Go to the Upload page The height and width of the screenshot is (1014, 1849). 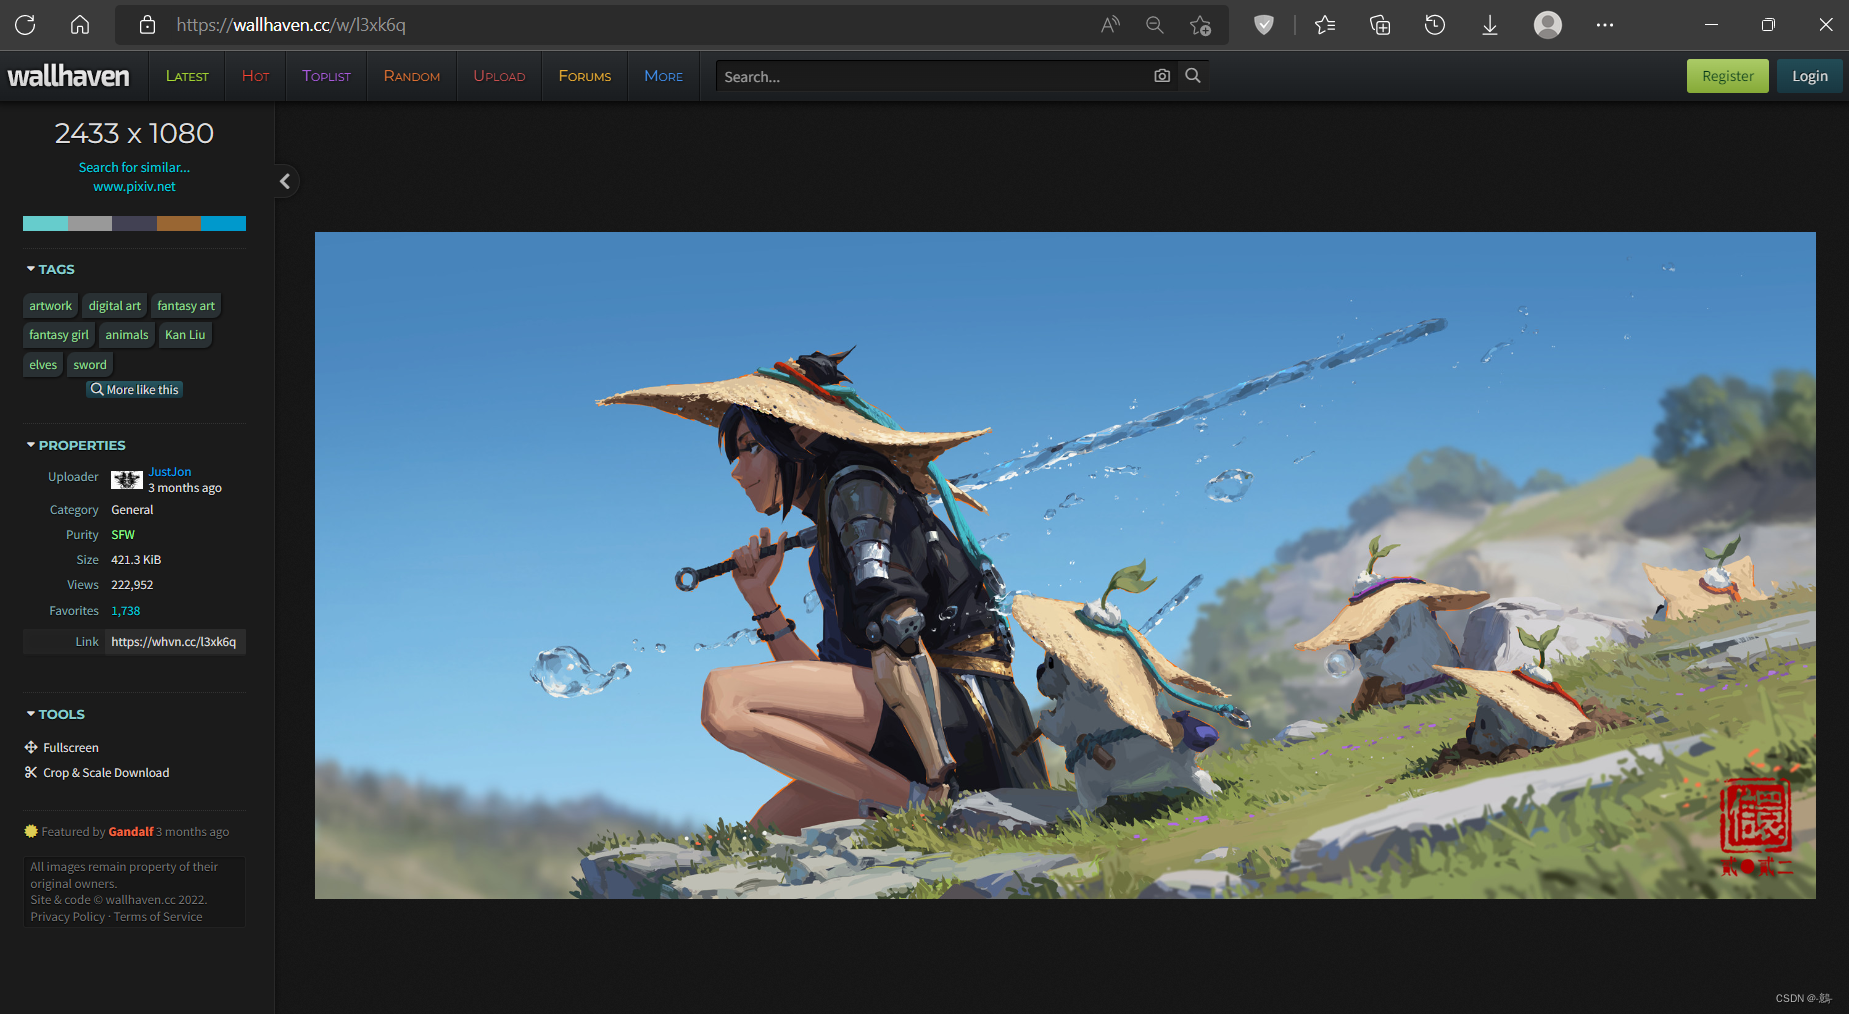499,76
